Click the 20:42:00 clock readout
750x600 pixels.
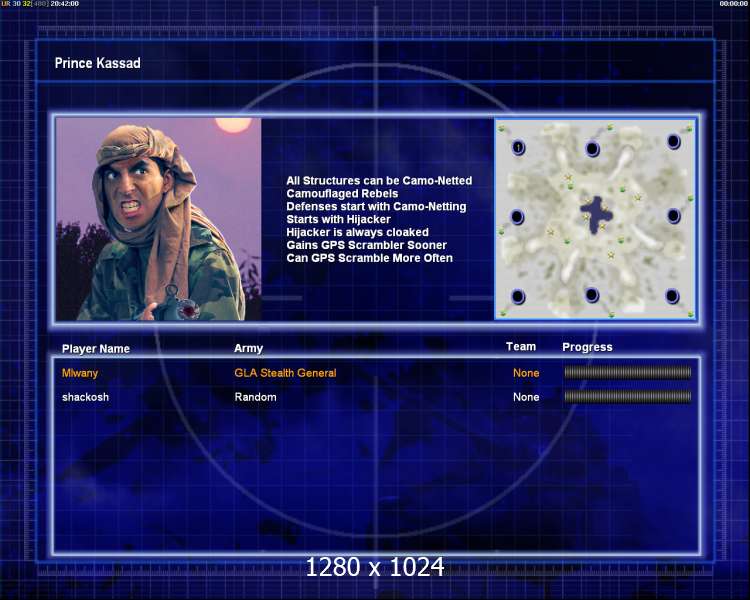pos(65,3)
